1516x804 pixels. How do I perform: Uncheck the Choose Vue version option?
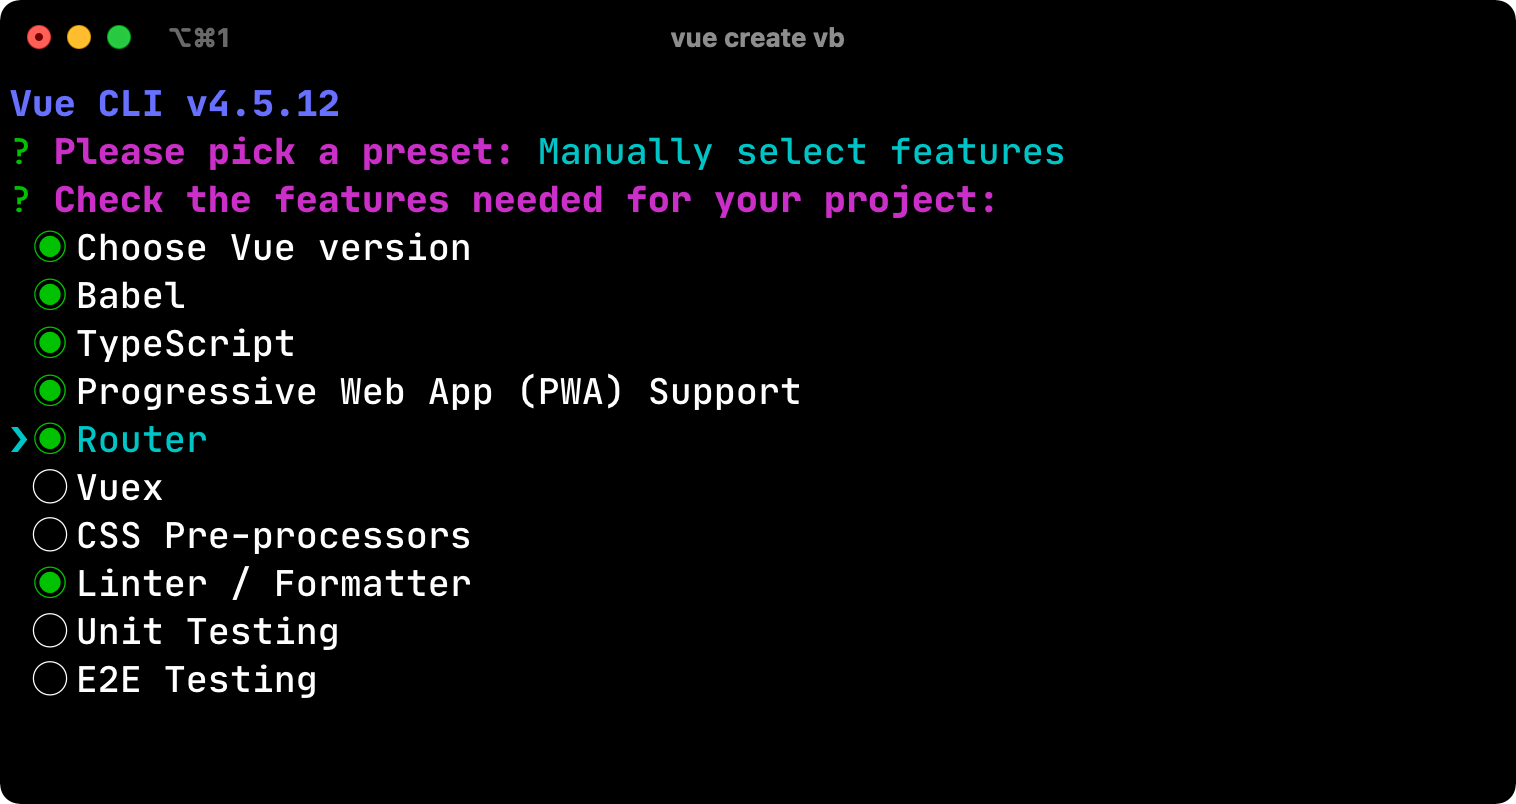[x=50, y=247]
